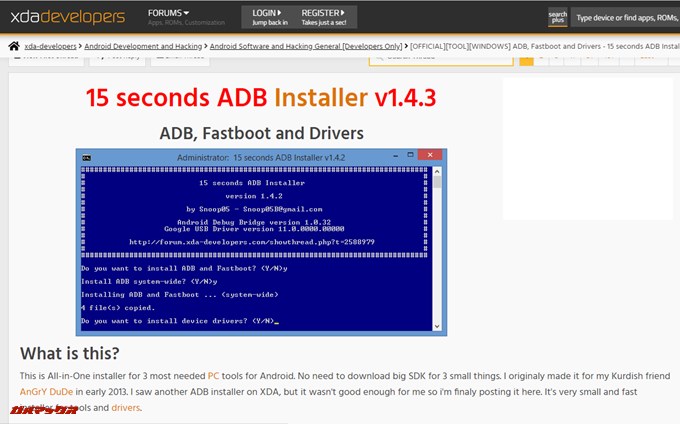This screenshot has height=424, width=680.
Task: Open Android Development and Hacking breadcrumb
Action: click(143, 46)
